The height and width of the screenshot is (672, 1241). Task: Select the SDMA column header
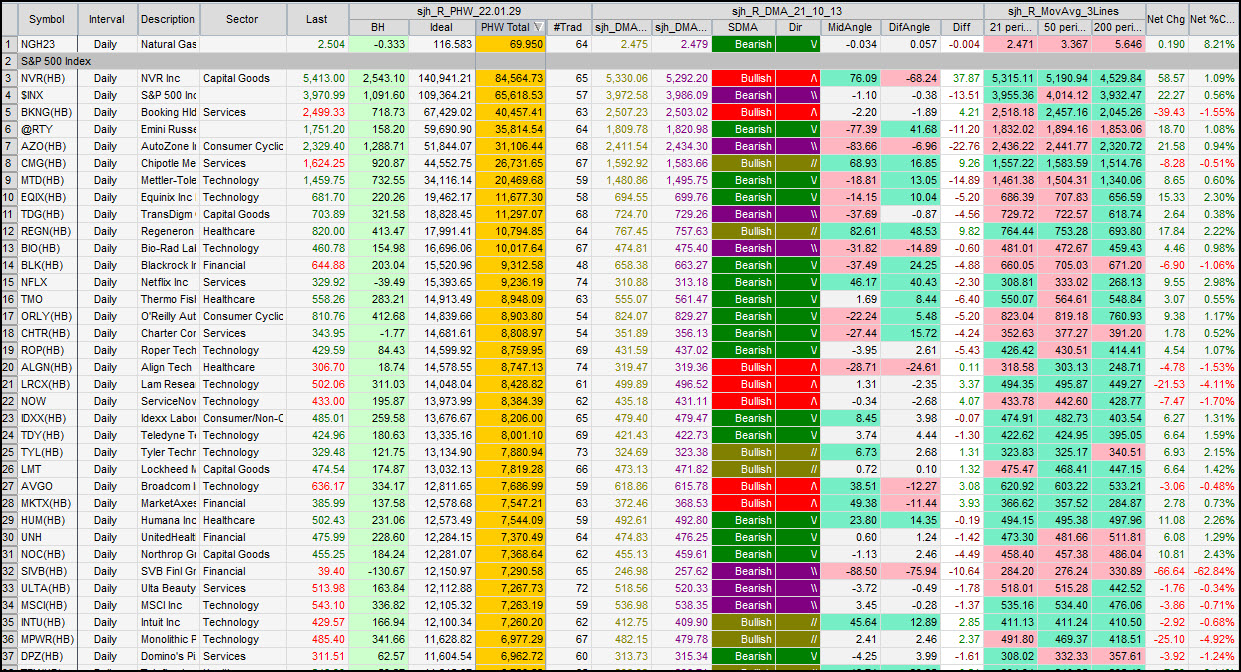coord(744,27)
